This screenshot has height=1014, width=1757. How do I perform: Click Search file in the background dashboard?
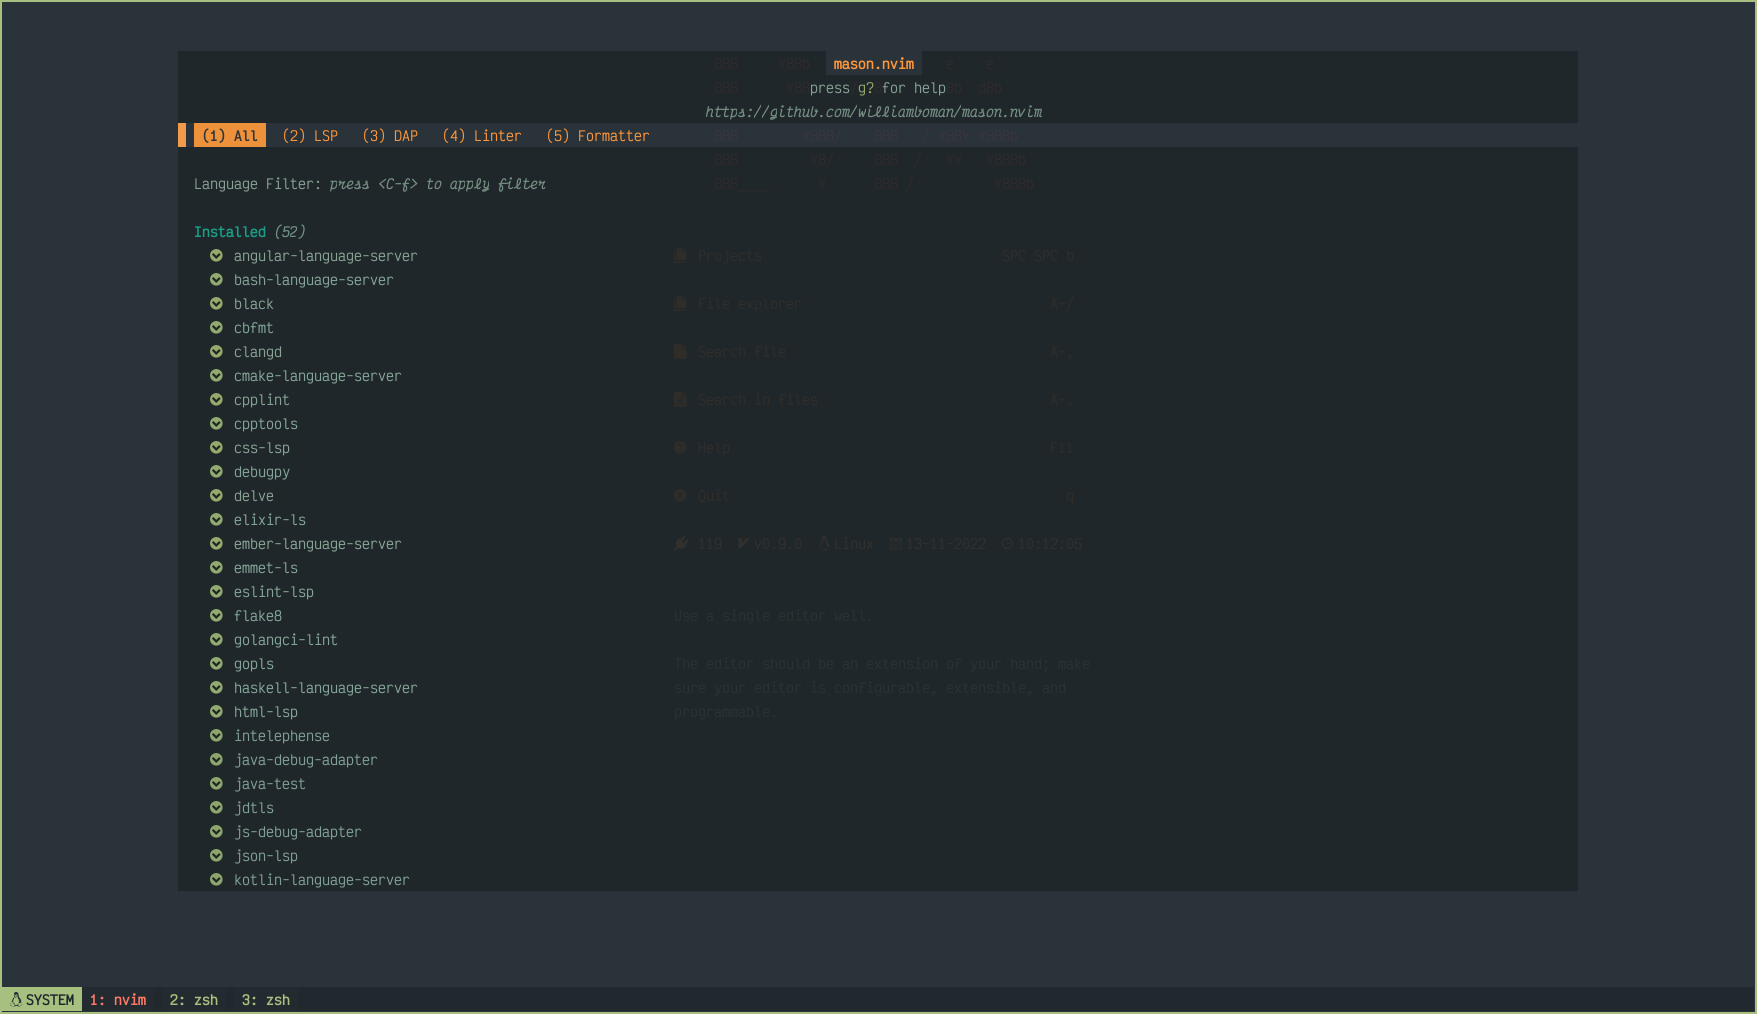click(742, 352)
